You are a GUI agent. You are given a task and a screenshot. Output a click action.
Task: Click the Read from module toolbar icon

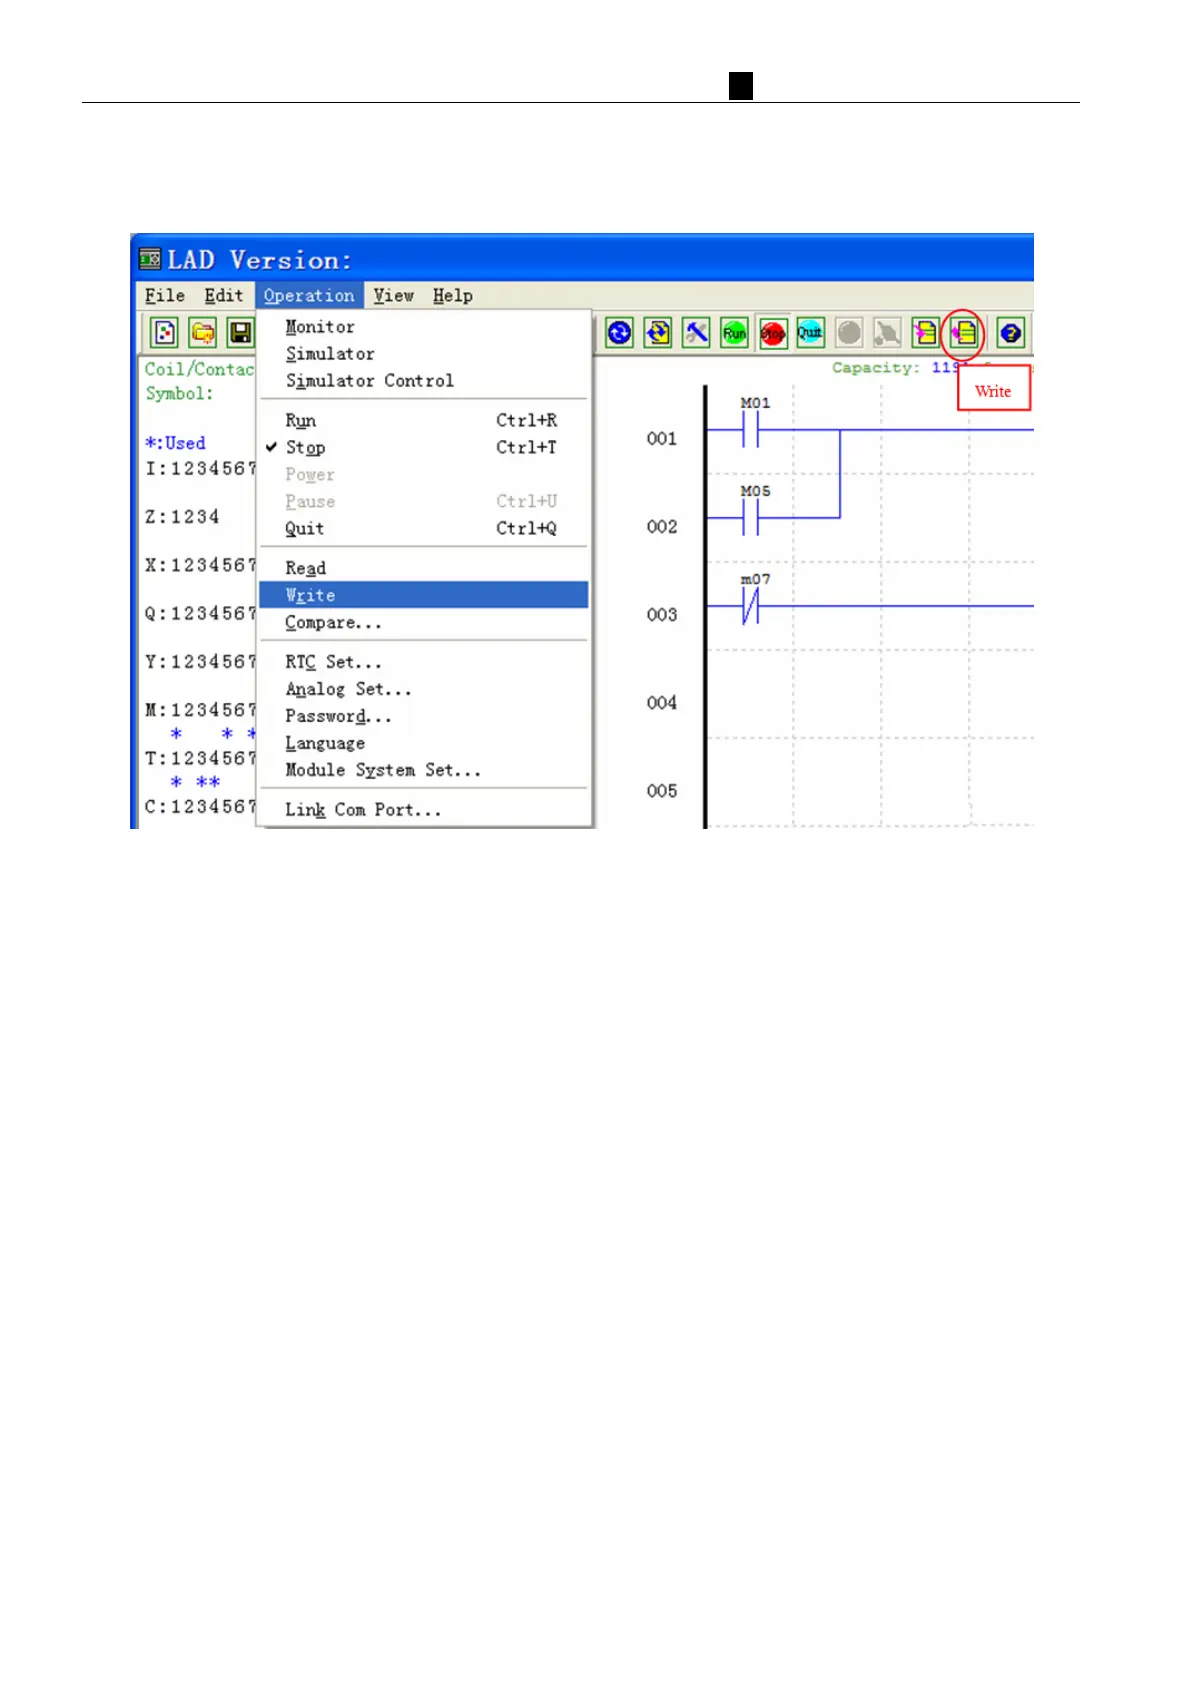coord(925,333)
